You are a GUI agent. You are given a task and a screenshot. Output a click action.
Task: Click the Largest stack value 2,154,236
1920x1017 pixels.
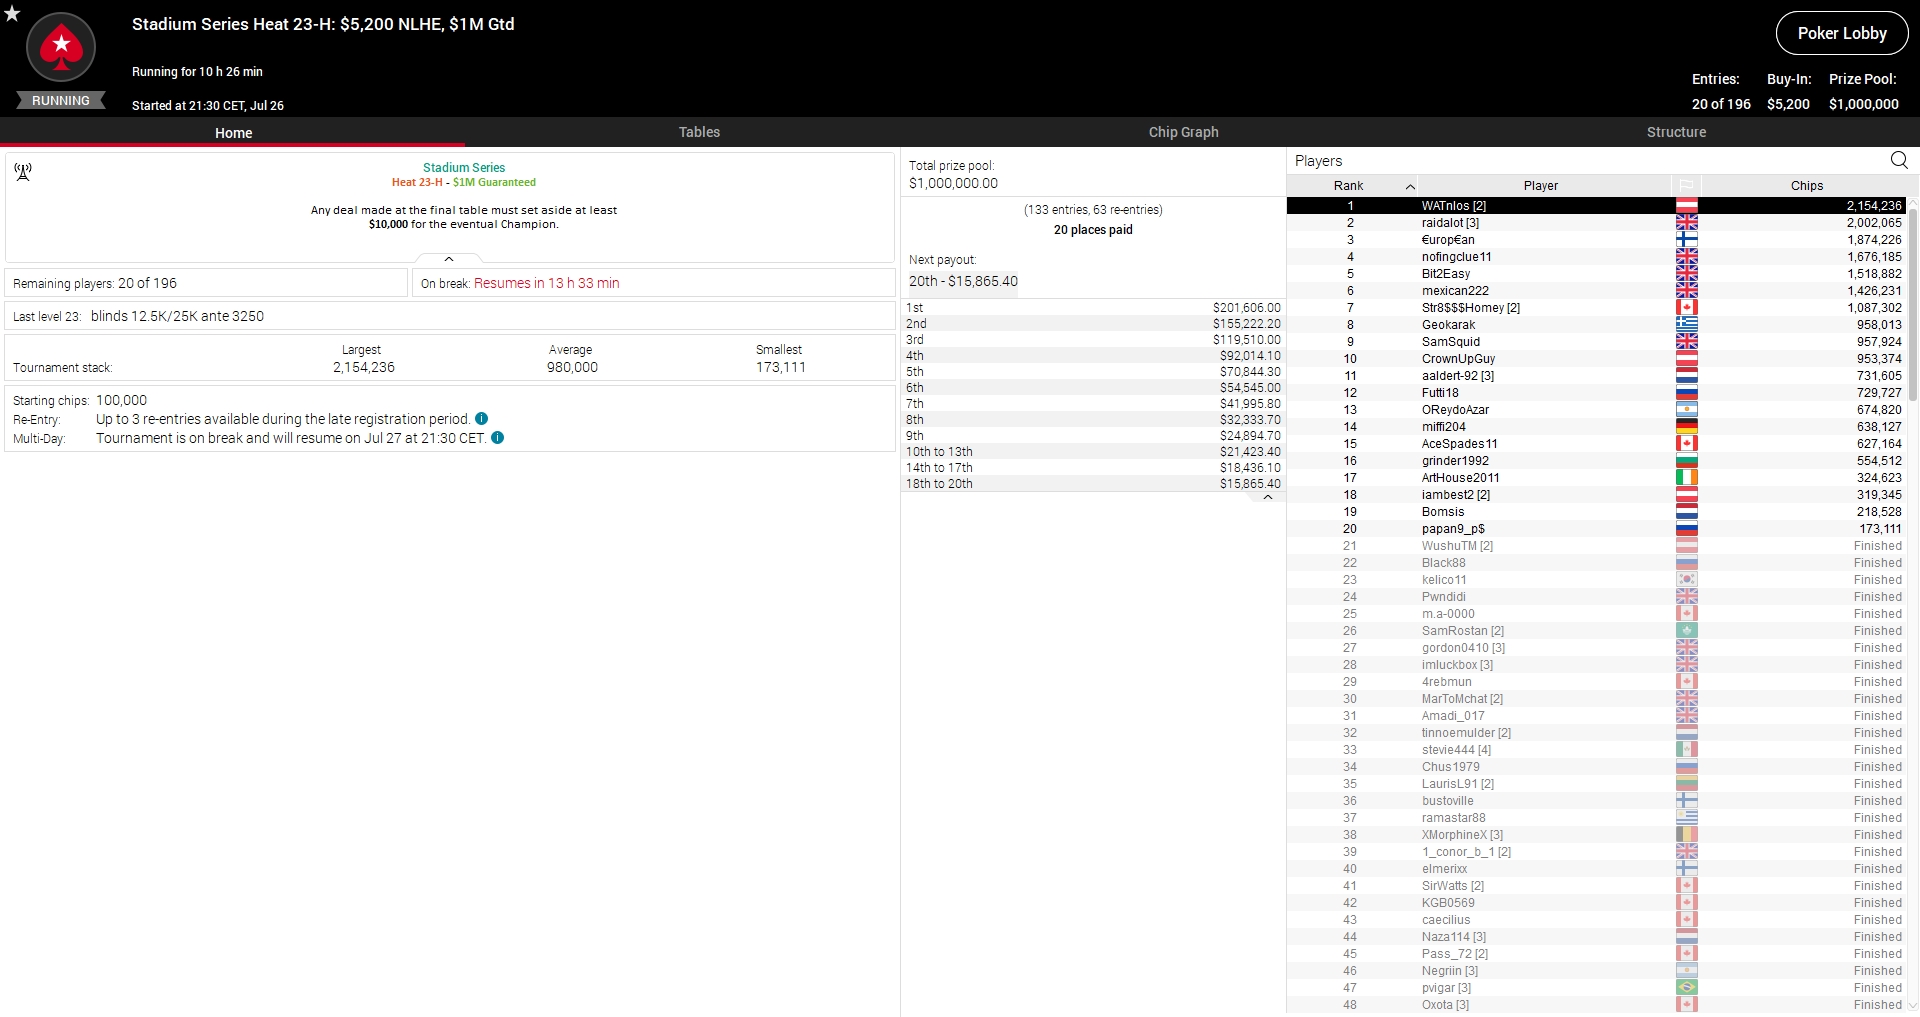(x=364, y=367)
